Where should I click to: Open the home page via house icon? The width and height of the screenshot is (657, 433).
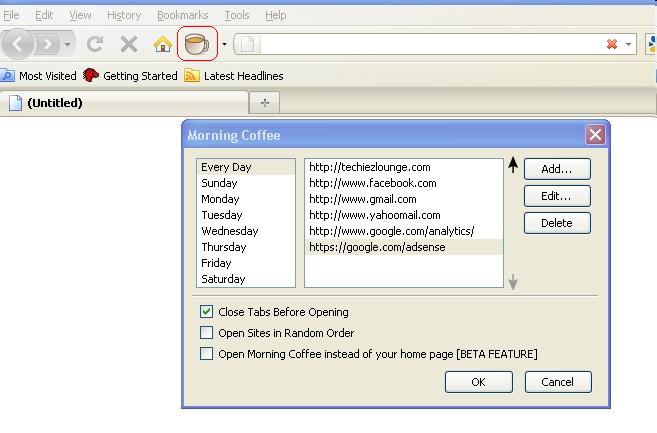click(x=163, y=44)
